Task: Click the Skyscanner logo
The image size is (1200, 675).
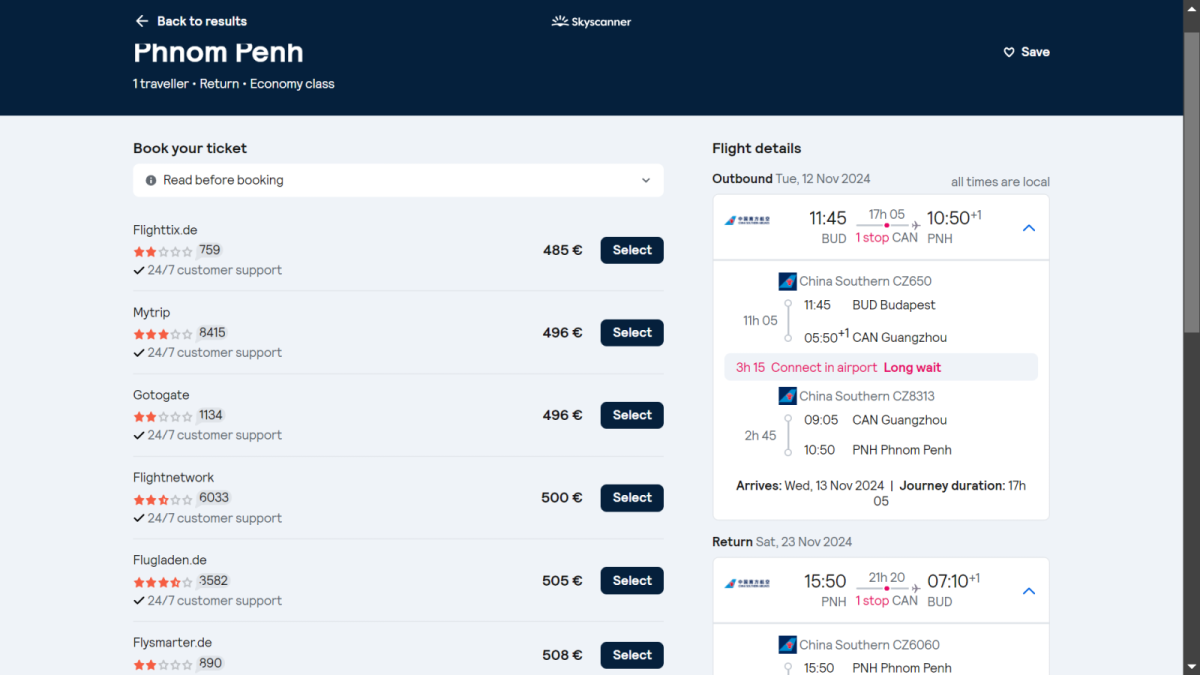Action: [591, 21]
